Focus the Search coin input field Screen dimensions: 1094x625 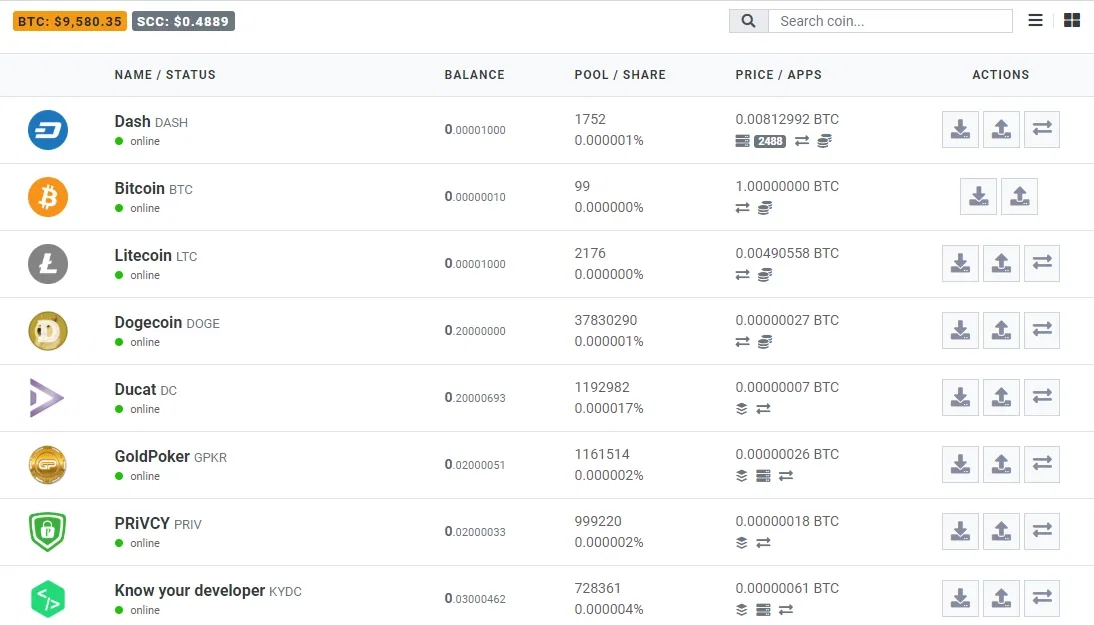[890, 21]
